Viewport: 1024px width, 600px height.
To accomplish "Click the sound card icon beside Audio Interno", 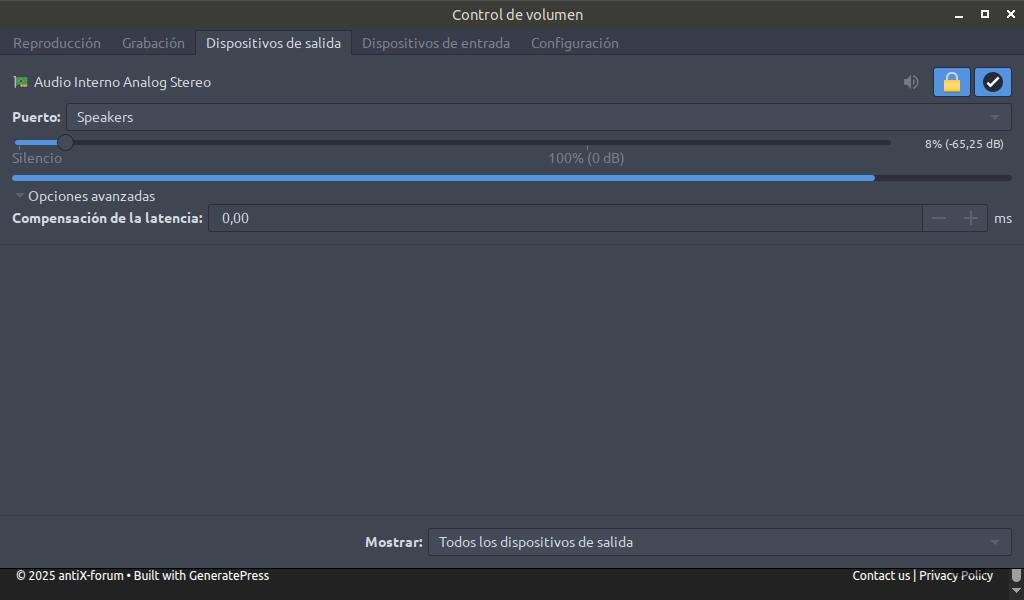I will click(21, 82).
